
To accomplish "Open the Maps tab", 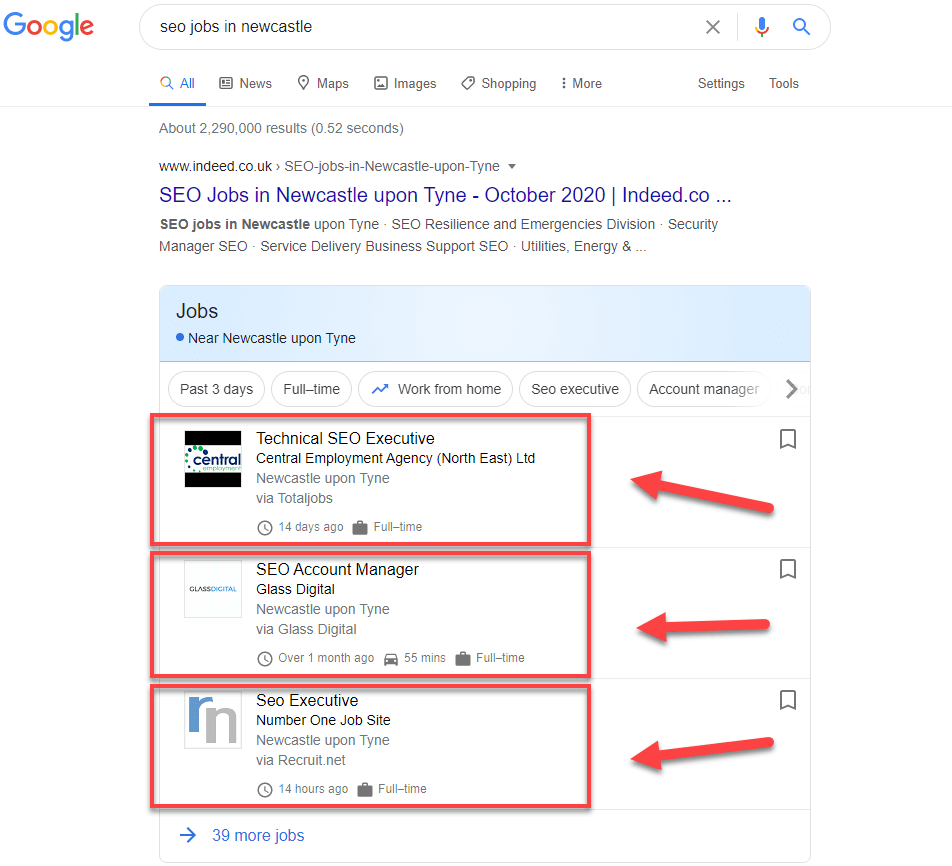I will click(323, 83).
